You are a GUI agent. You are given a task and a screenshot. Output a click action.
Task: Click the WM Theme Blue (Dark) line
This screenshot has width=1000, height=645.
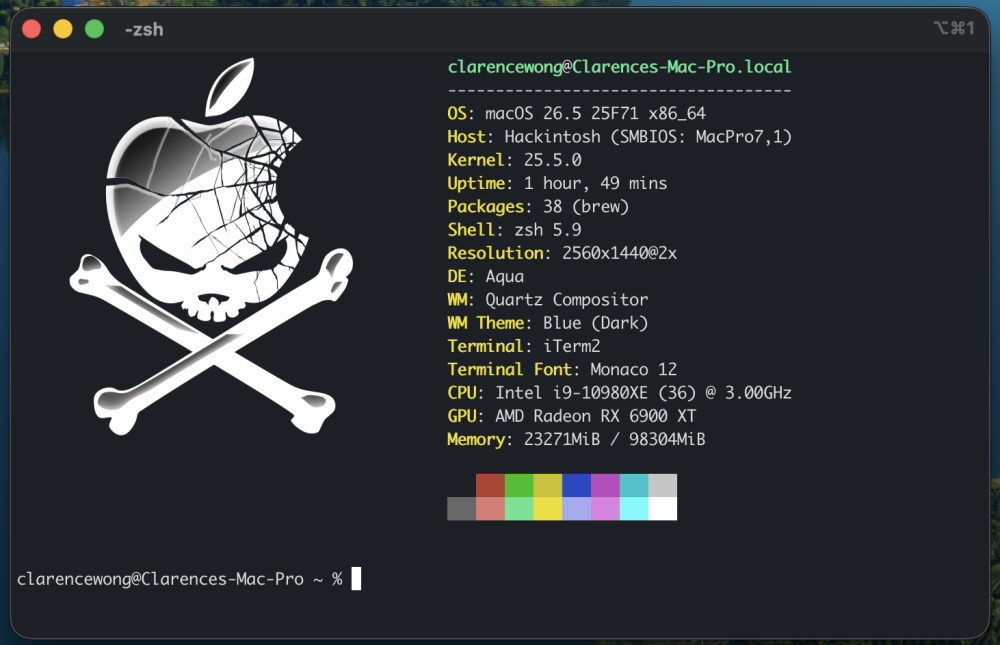tap(548, 323)
